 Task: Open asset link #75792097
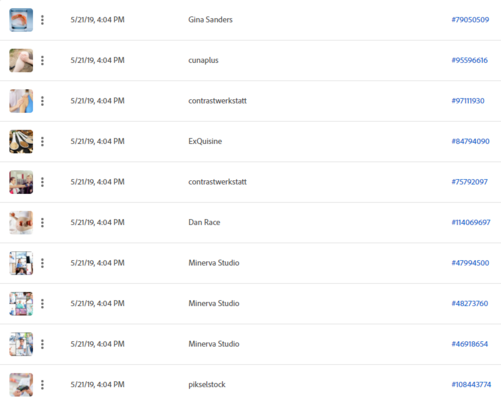click(x=470, y=182)
